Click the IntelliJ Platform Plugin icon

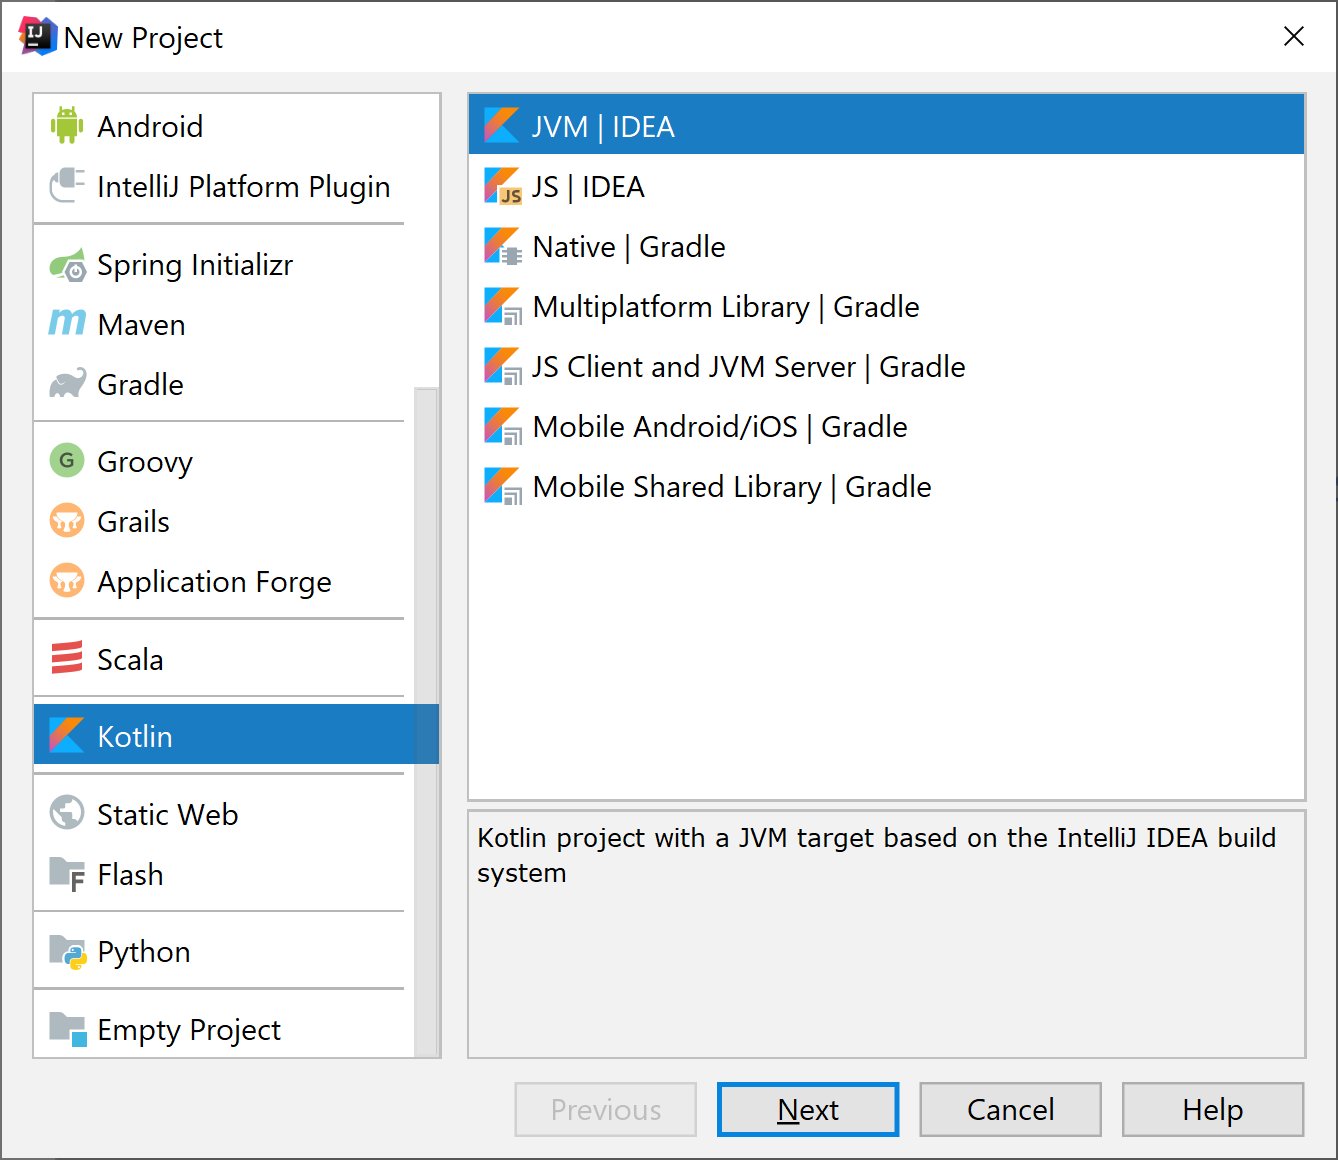[x=66, y=186]
